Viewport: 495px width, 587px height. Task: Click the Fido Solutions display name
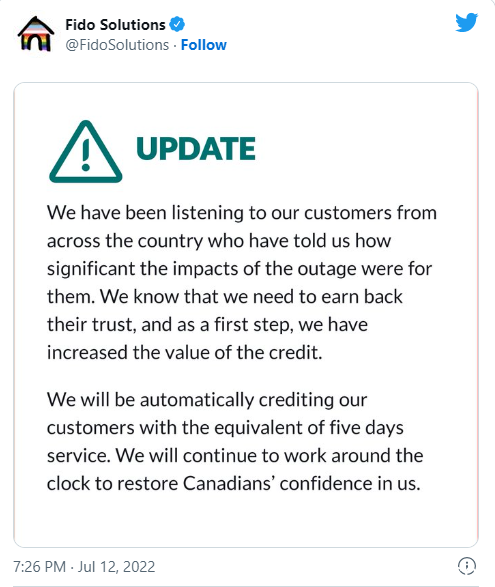coord(115,25)
